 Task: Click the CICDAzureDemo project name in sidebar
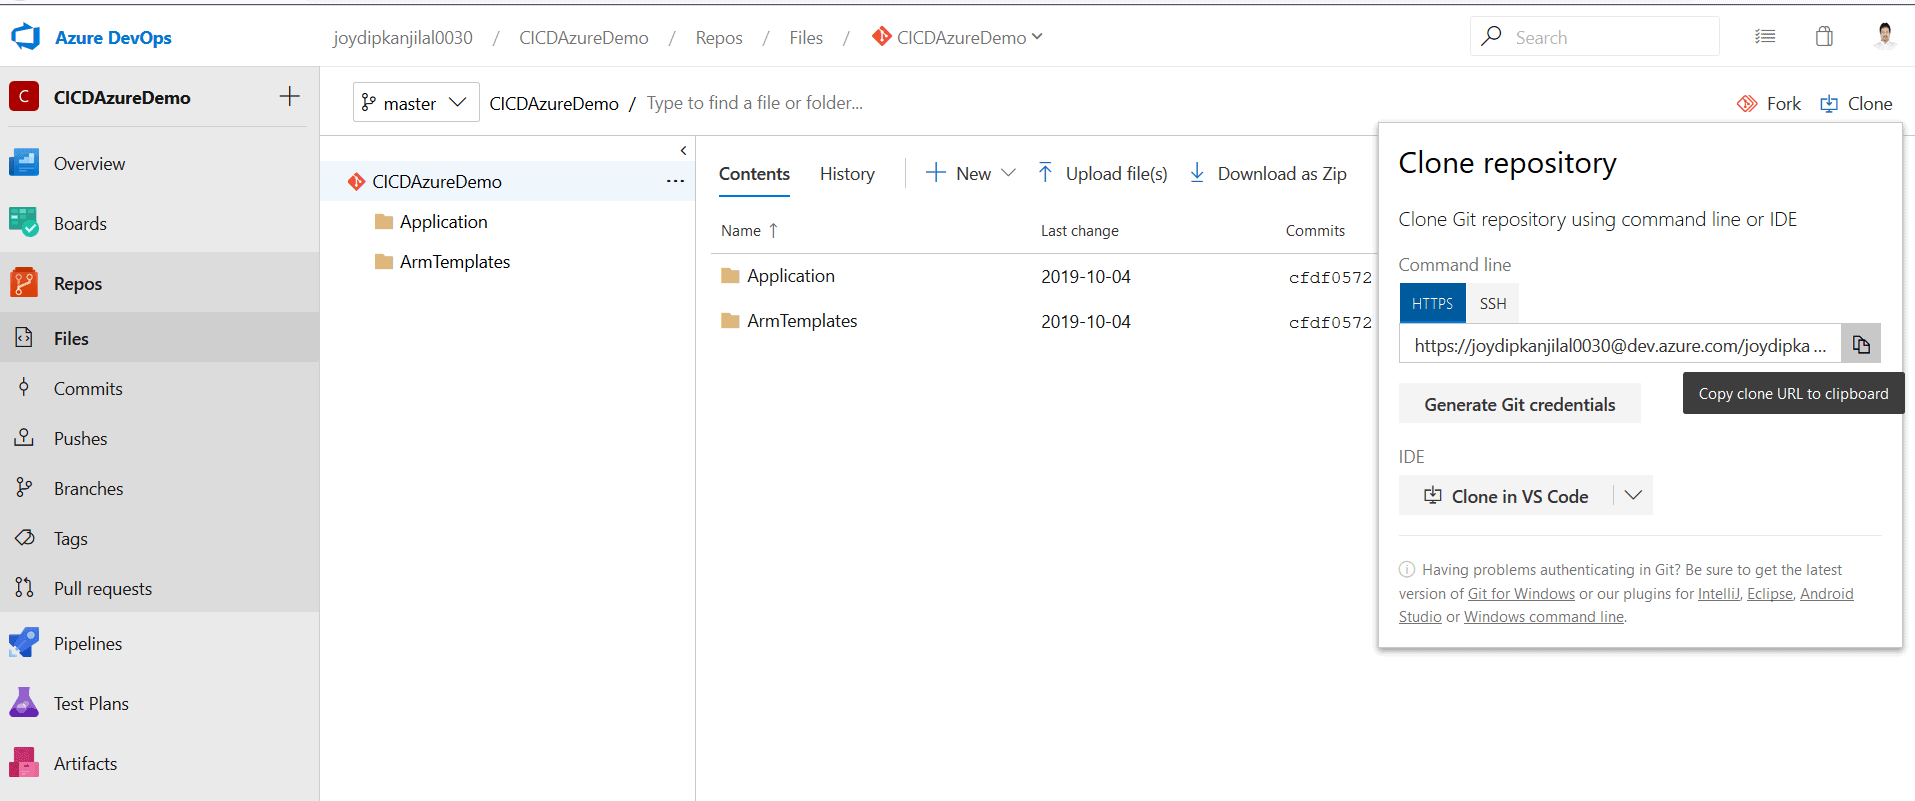(x=122, y=97)
